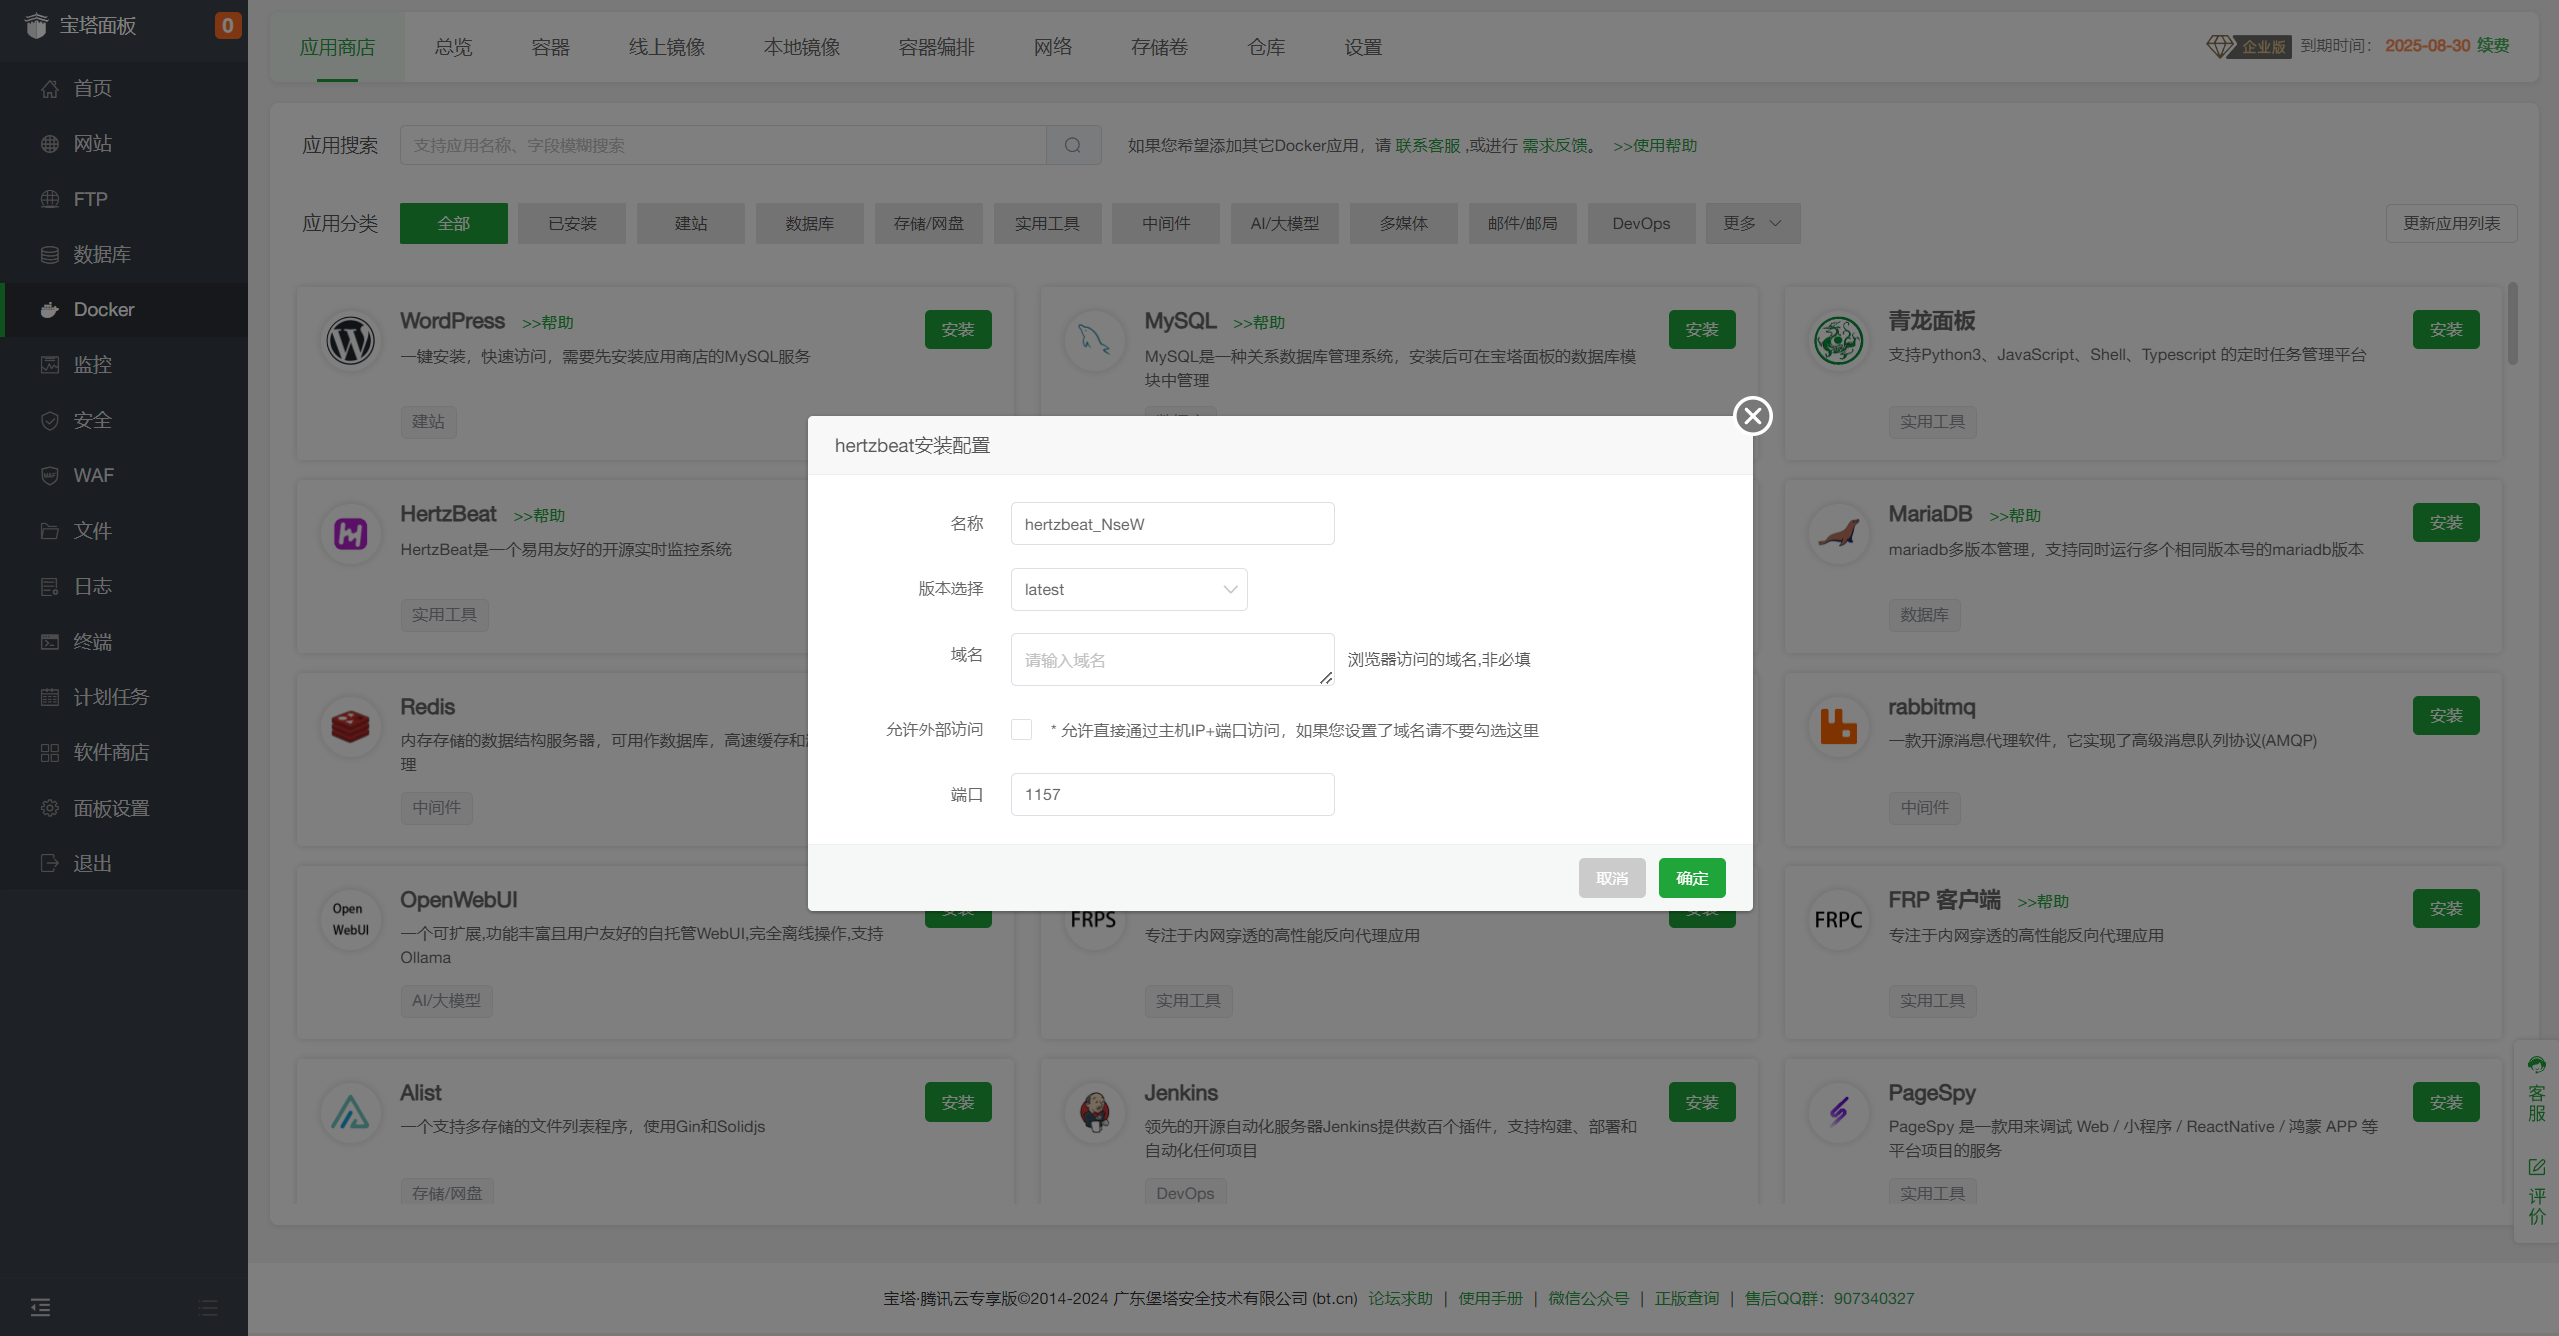The image size is (2559, 1336).
Task: Click the Alist app logo
Action: click(x=350, y=1113)
